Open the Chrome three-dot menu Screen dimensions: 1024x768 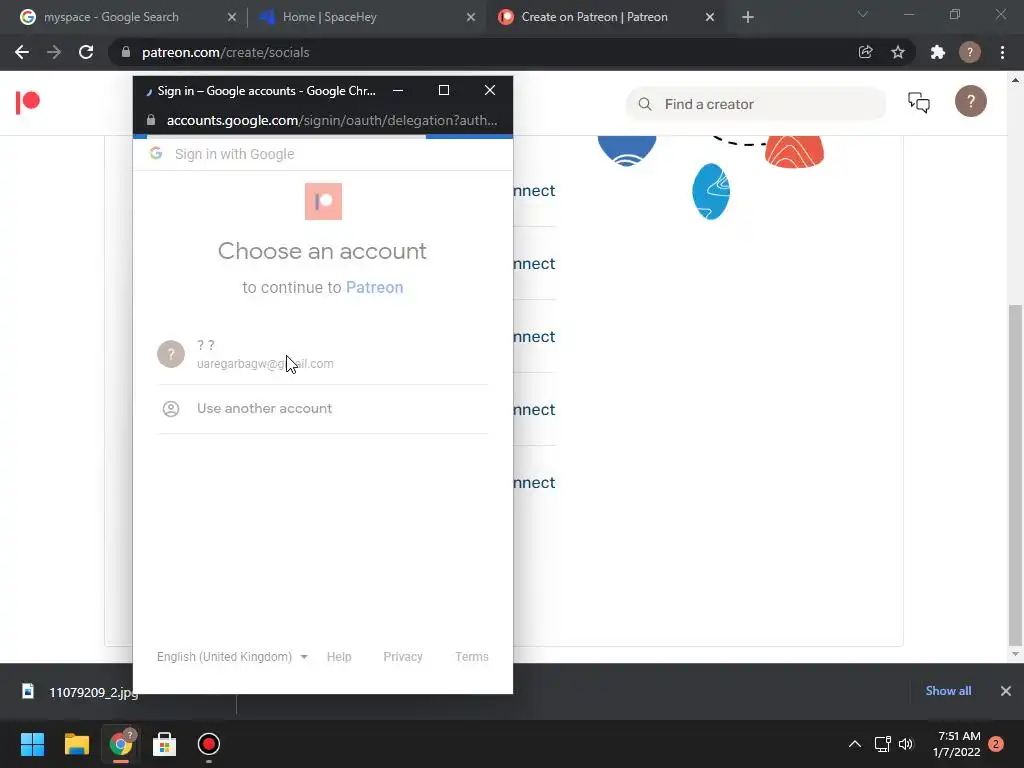click(1002, 52)
